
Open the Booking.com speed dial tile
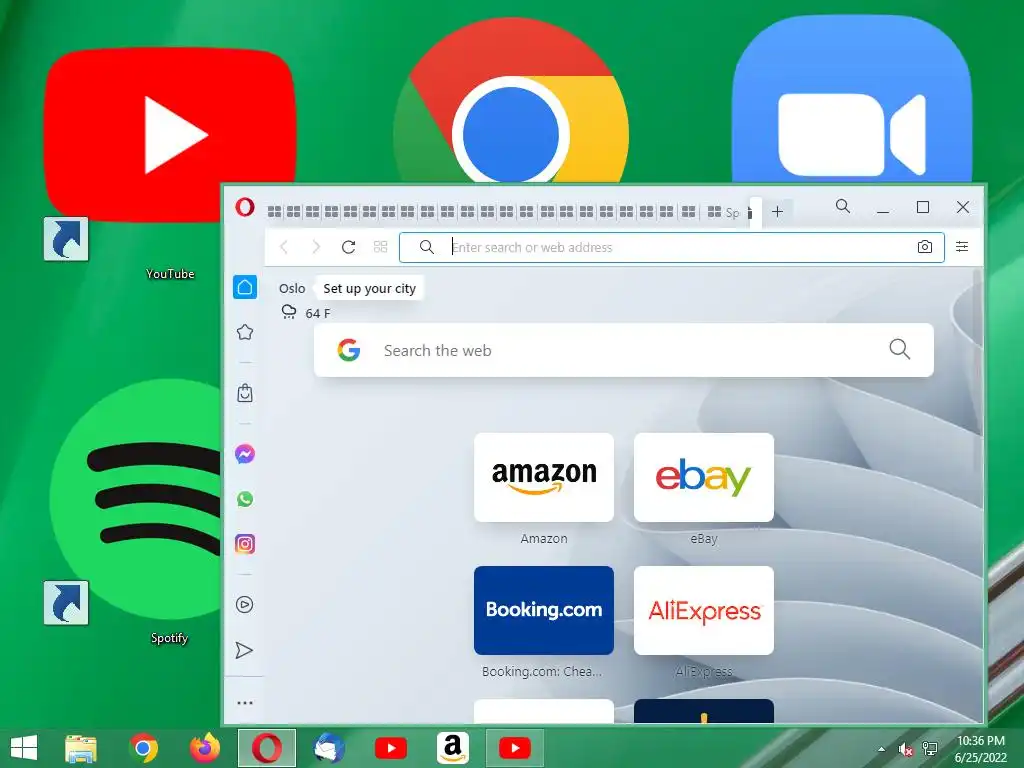544,611
